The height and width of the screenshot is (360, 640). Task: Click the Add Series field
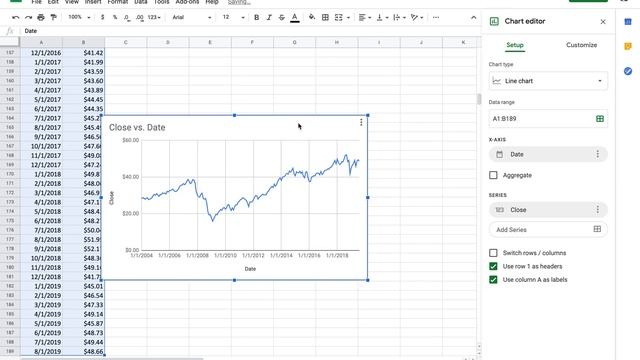tap(548, 229)
